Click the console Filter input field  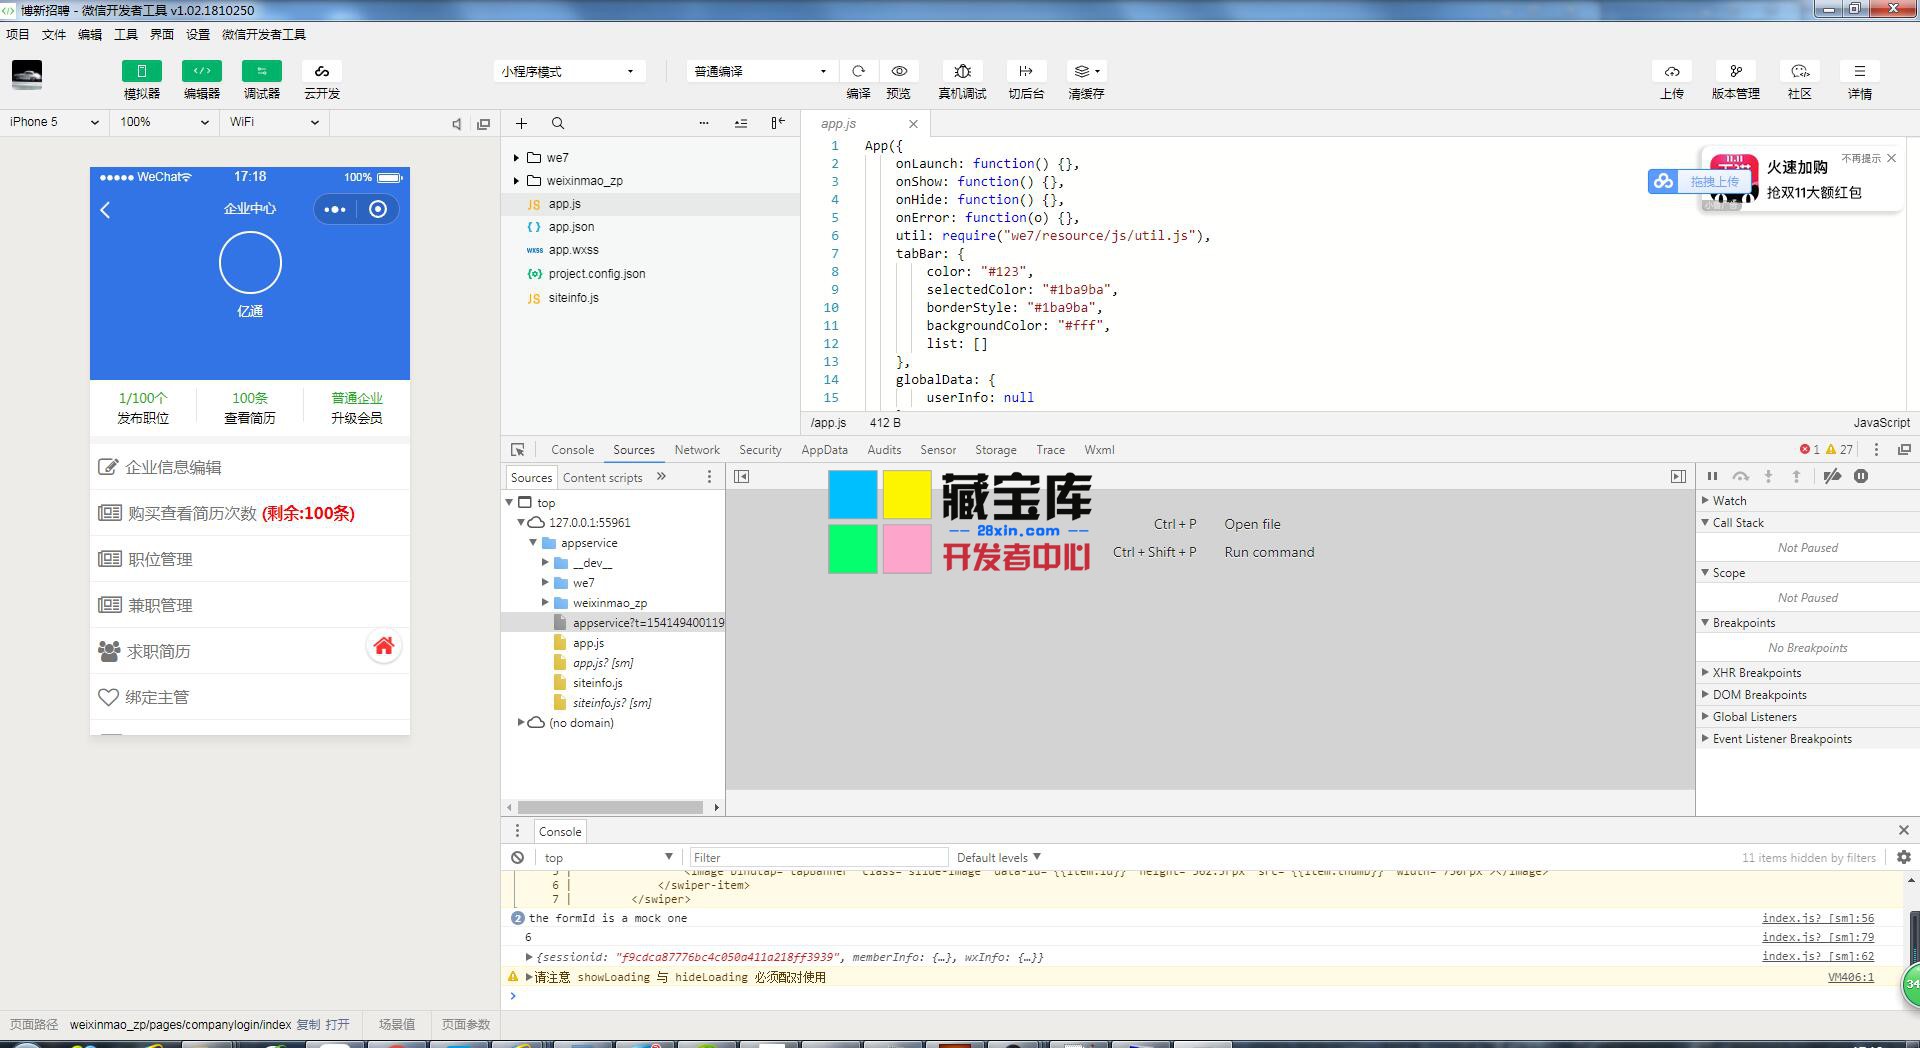[x=818, y=858]
